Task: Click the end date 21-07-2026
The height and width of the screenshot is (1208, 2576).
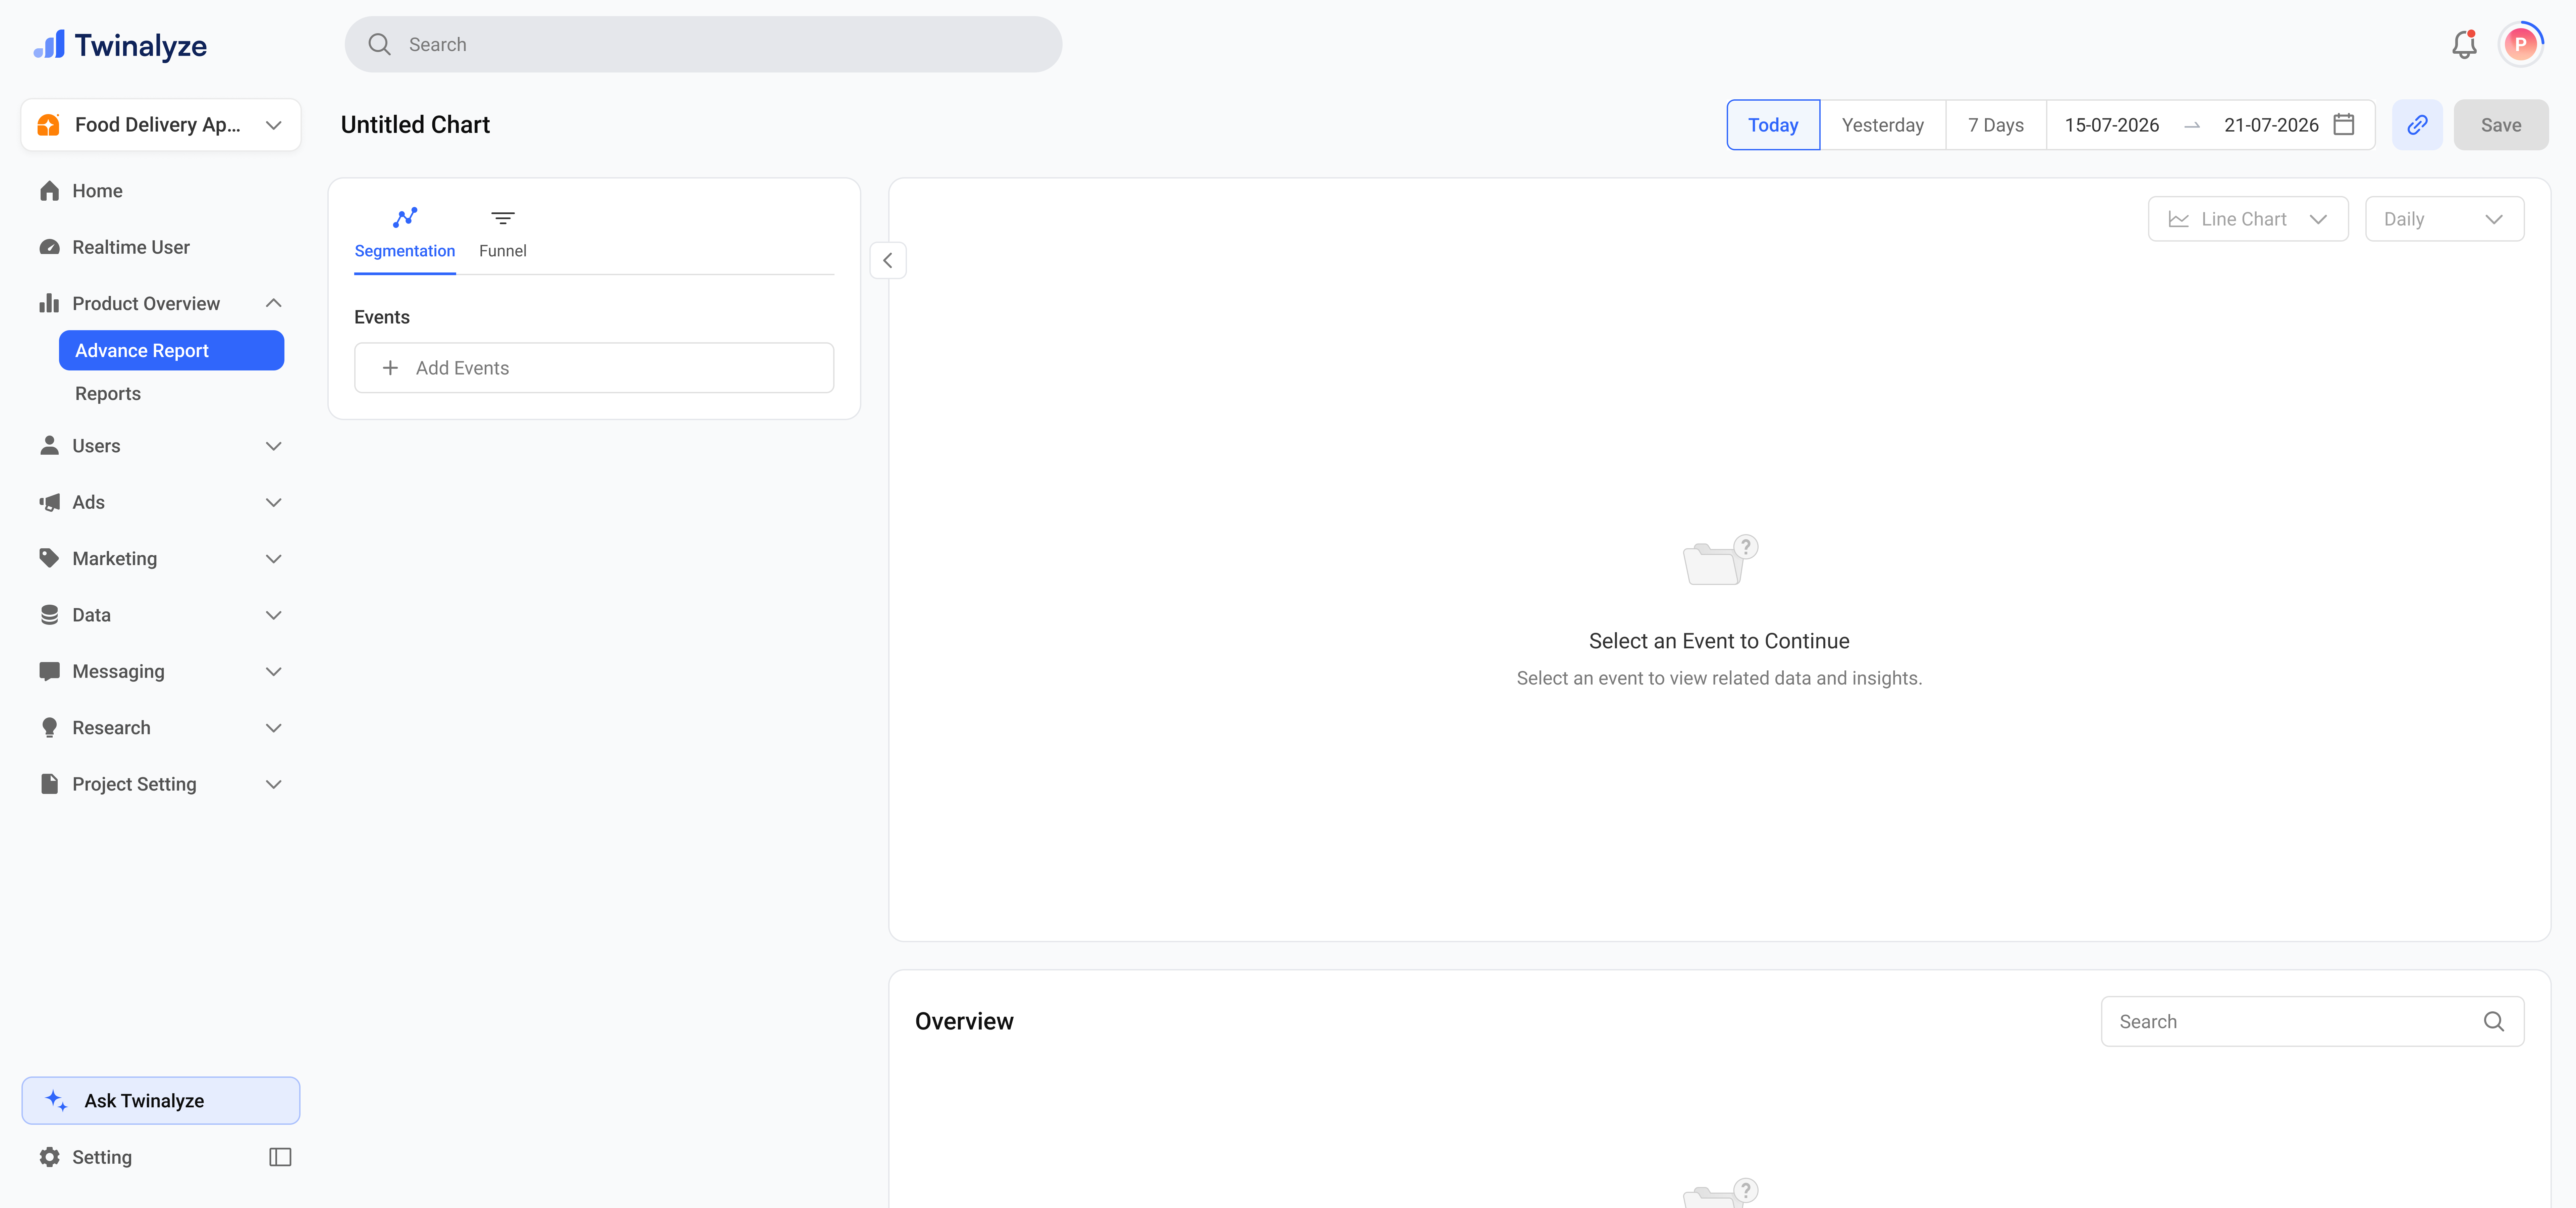Action: click(2271, 125)
